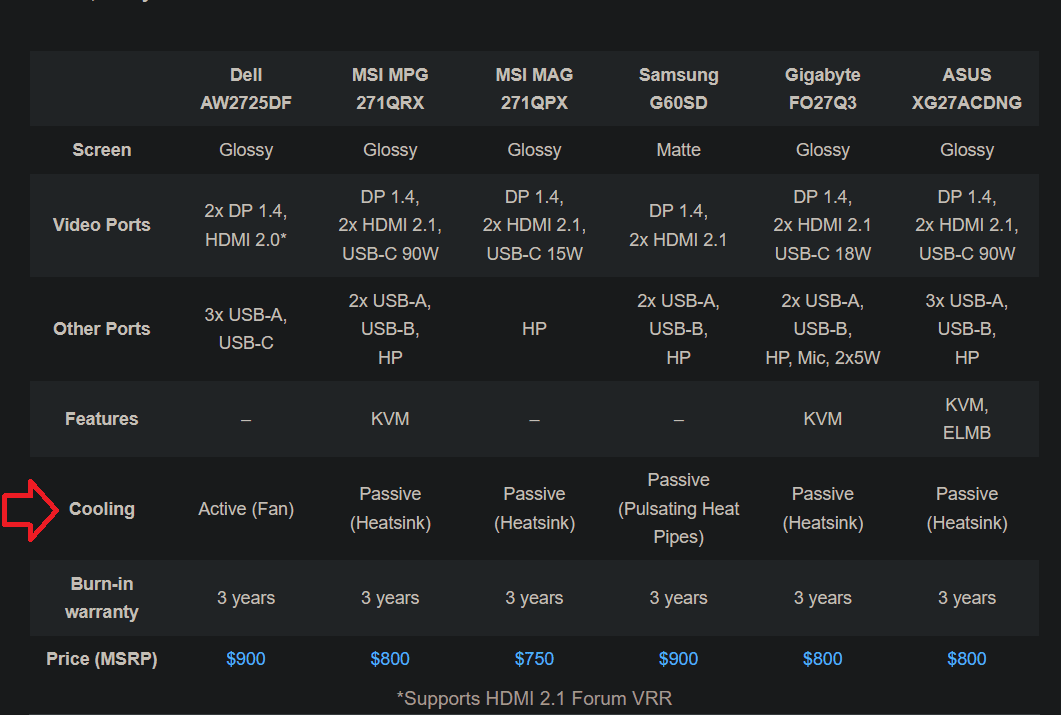Screen dimensions: 1061x715
Task: Click the 3 years warranty cell for ASUS
Action: [966, 597]
